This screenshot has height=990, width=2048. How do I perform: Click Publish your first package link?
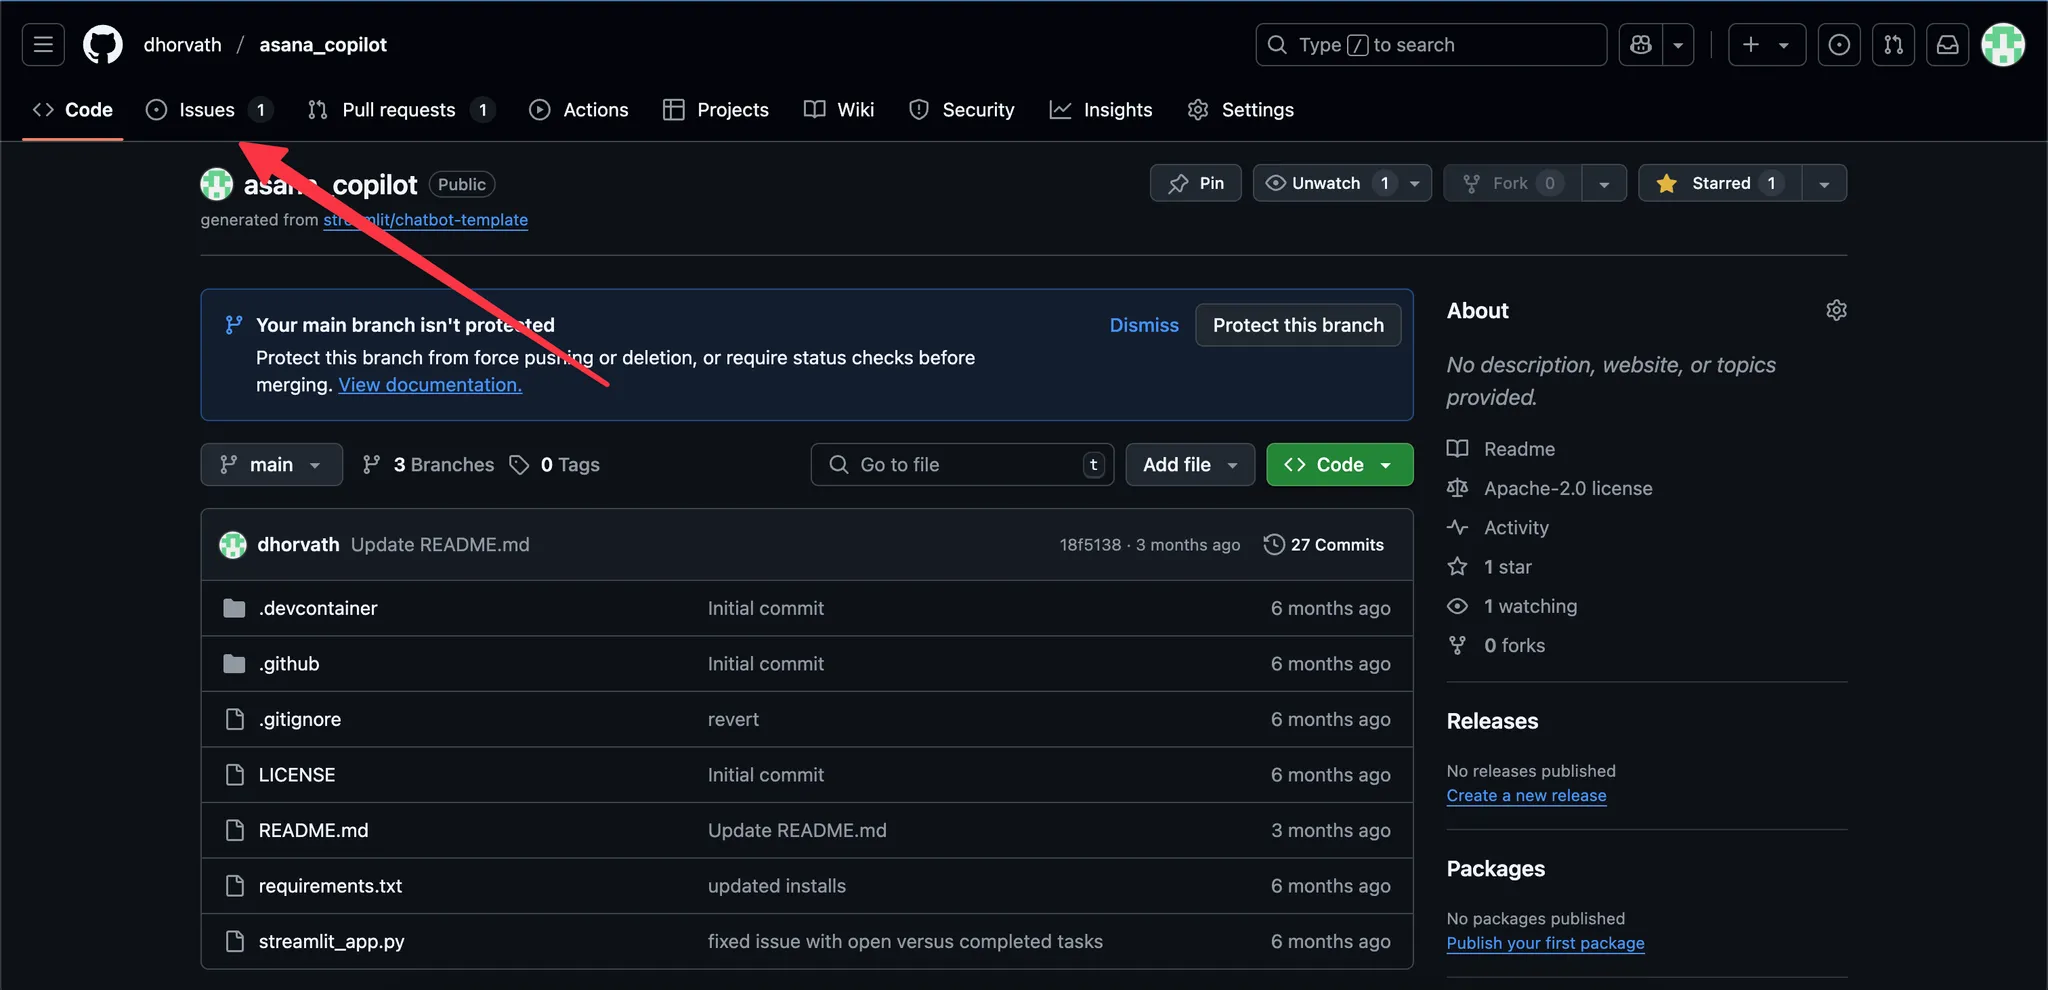point(1545,943)
